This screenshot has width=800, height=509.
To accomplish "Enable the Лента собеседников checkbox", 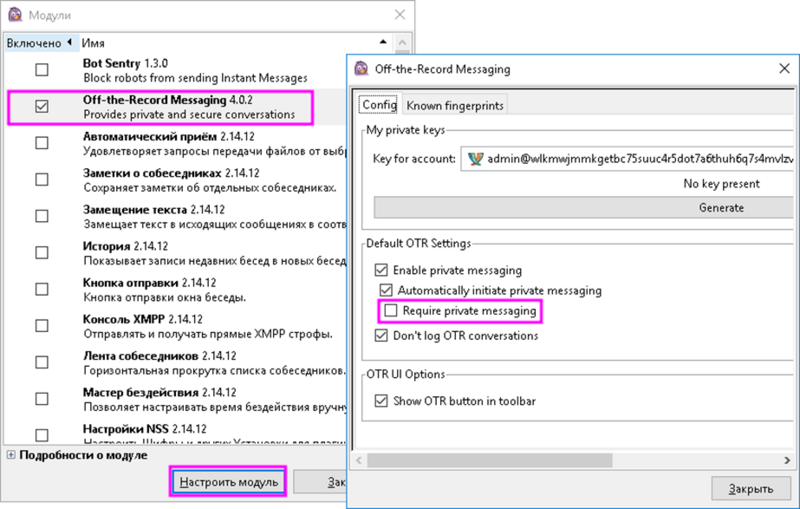I will tap(42, 363).
